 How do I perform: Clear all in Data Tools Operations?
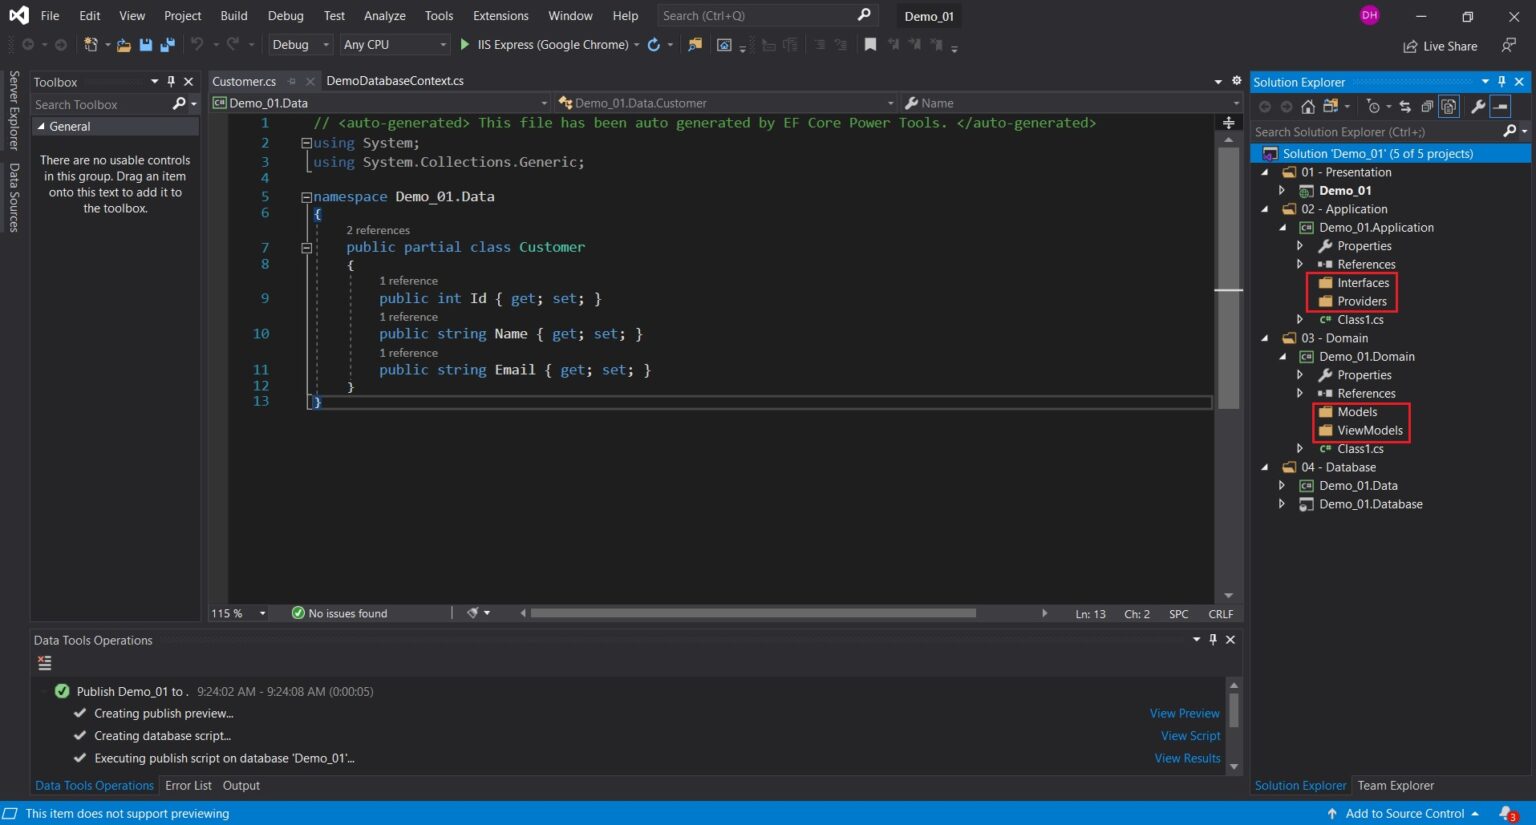(x=44, y=663)
